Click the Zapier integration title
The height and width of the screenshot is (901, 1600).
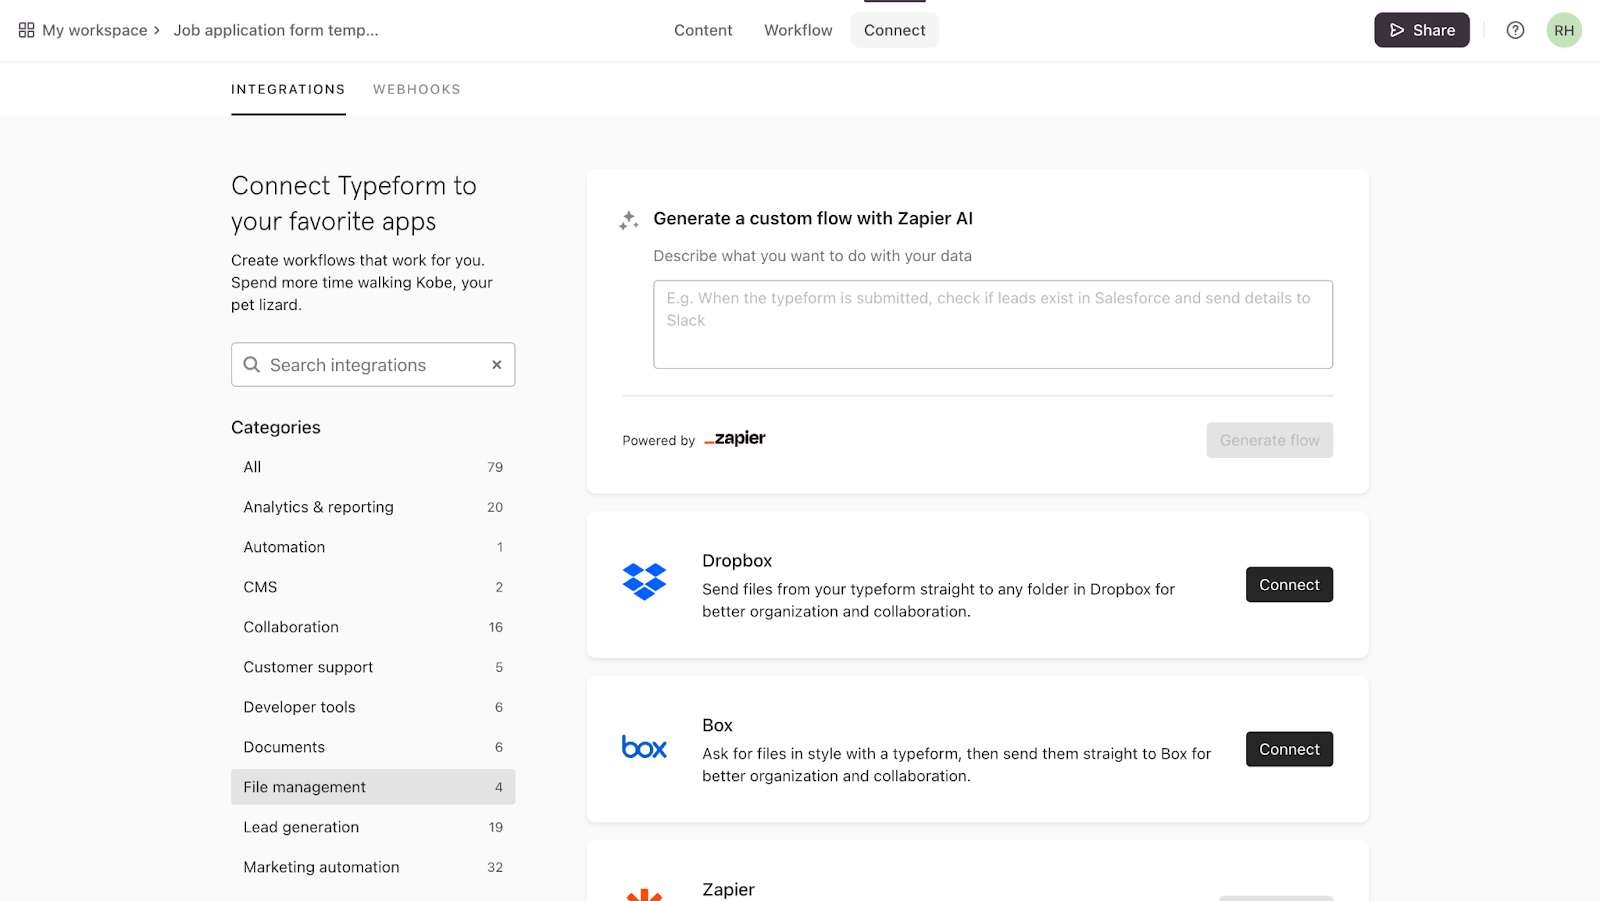728,889
